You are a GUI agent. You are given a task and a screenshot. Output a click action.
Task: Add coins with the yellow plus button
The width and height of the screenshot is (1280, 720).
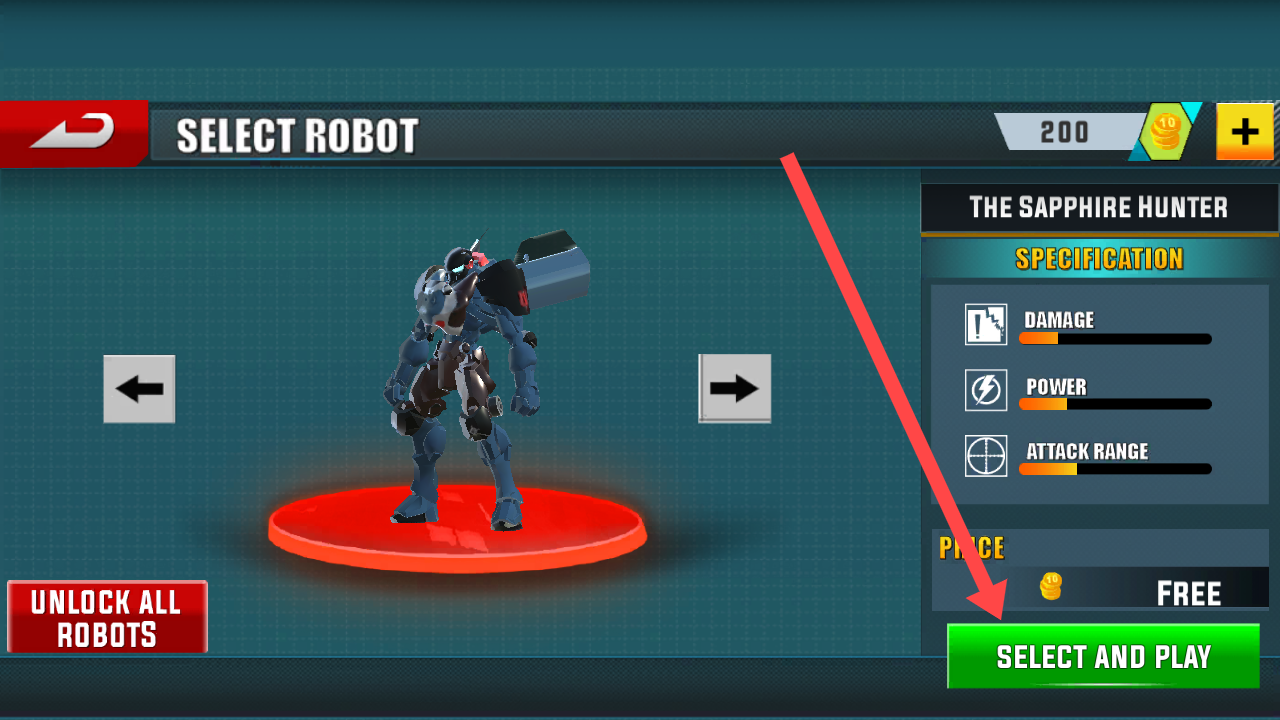coord(1244,131)
